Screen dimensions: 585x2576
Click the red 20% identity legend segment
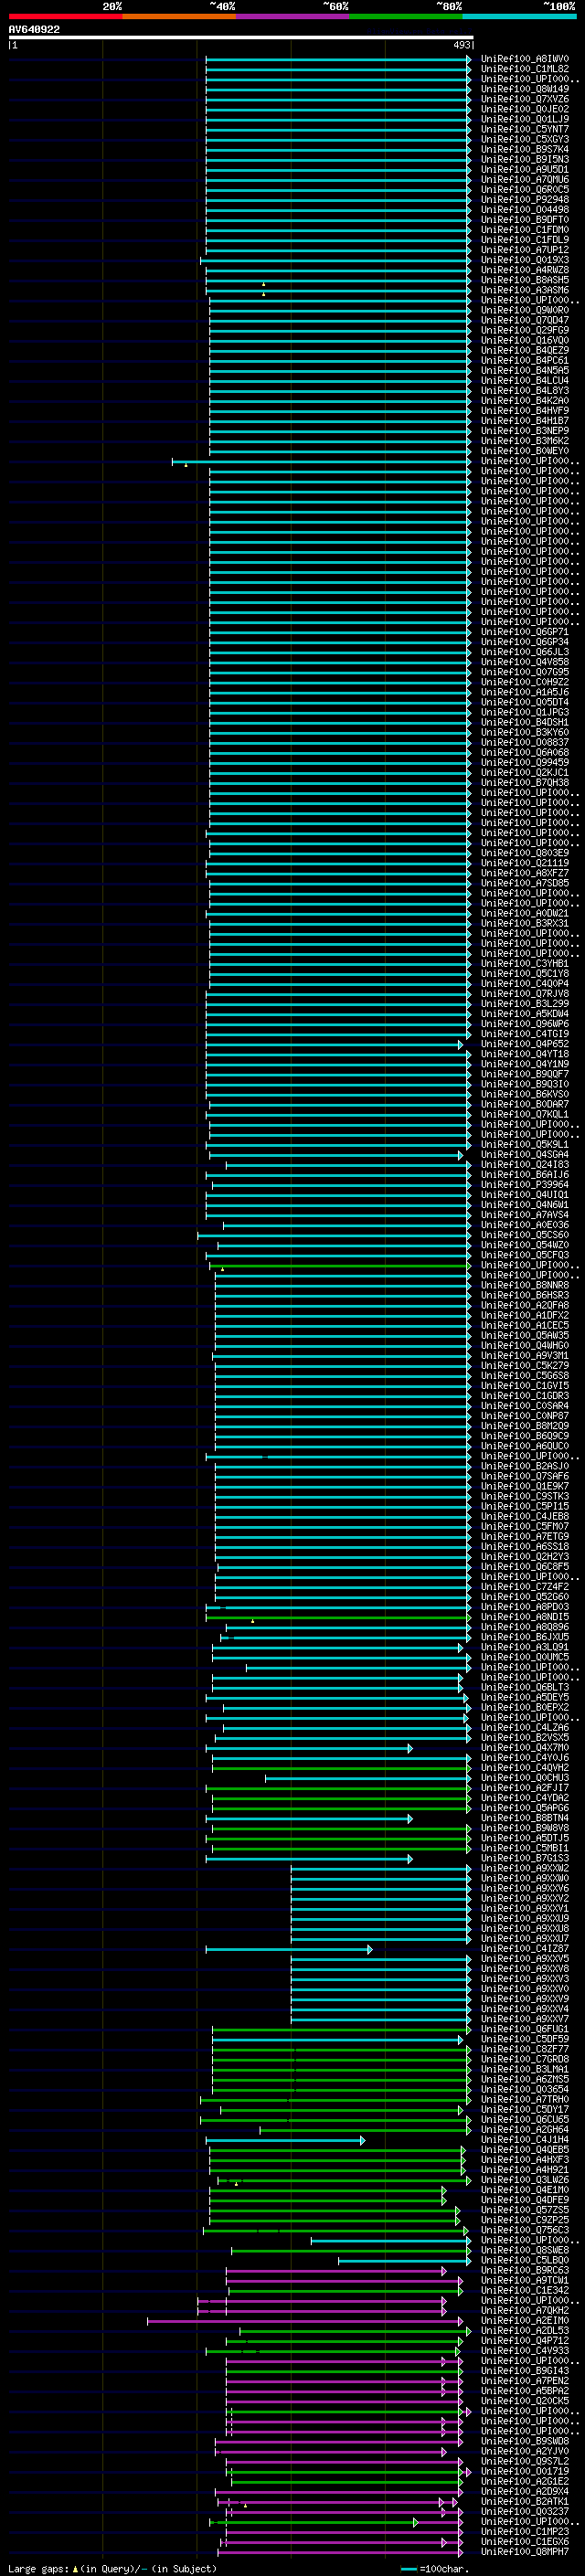point(65,16)
